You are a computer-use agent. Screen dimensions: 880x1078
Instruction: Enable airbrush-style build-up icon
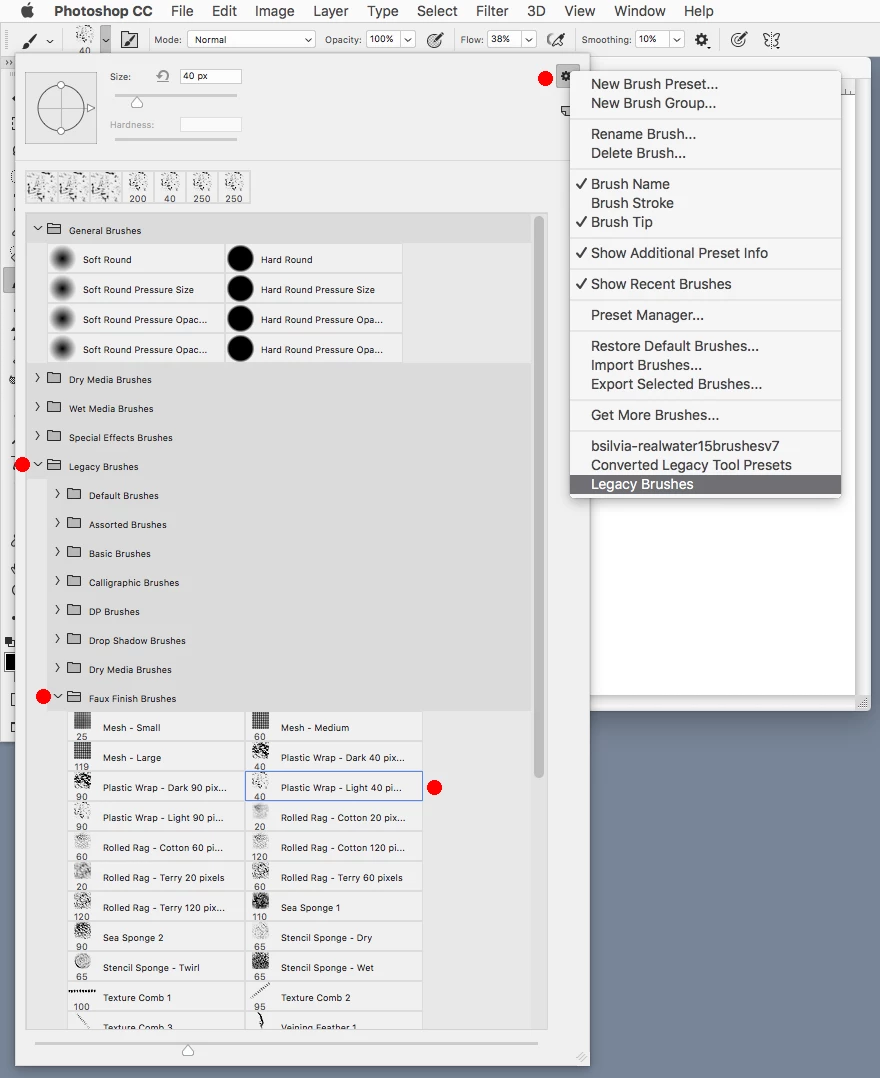(556, 40)
